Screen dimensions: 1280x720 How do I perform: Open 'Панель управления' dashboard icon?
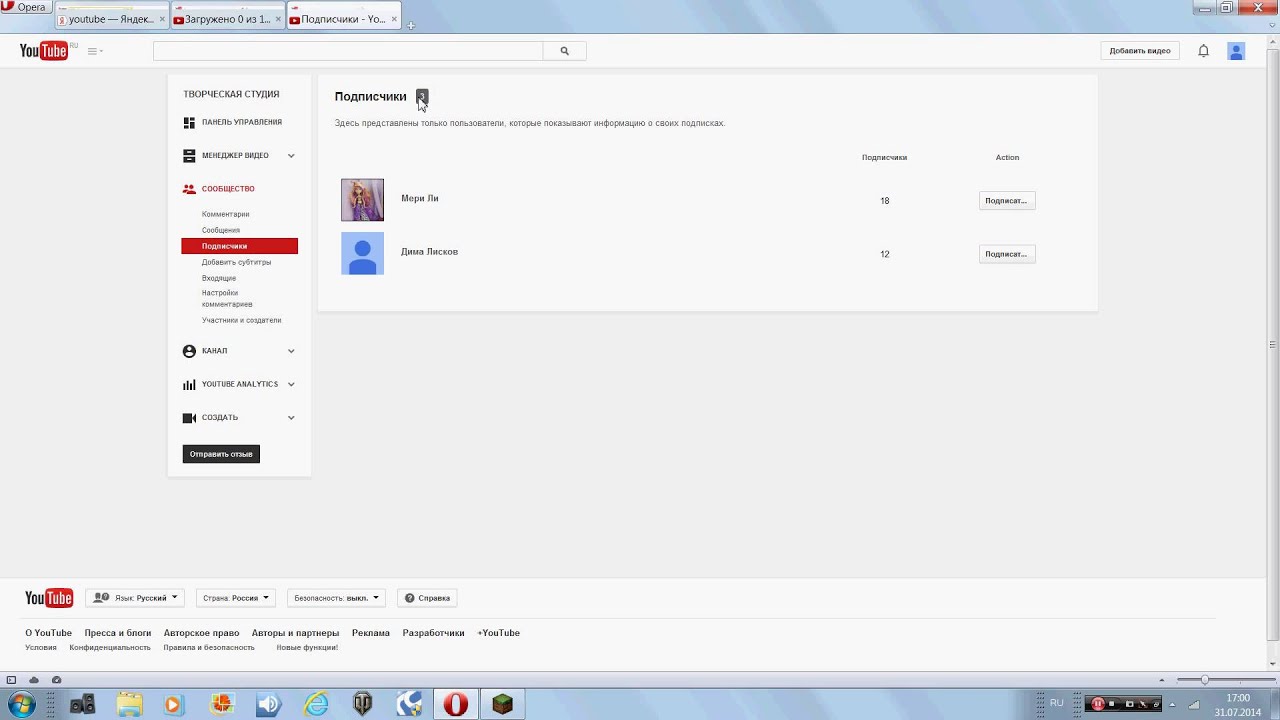click(189, 123)
